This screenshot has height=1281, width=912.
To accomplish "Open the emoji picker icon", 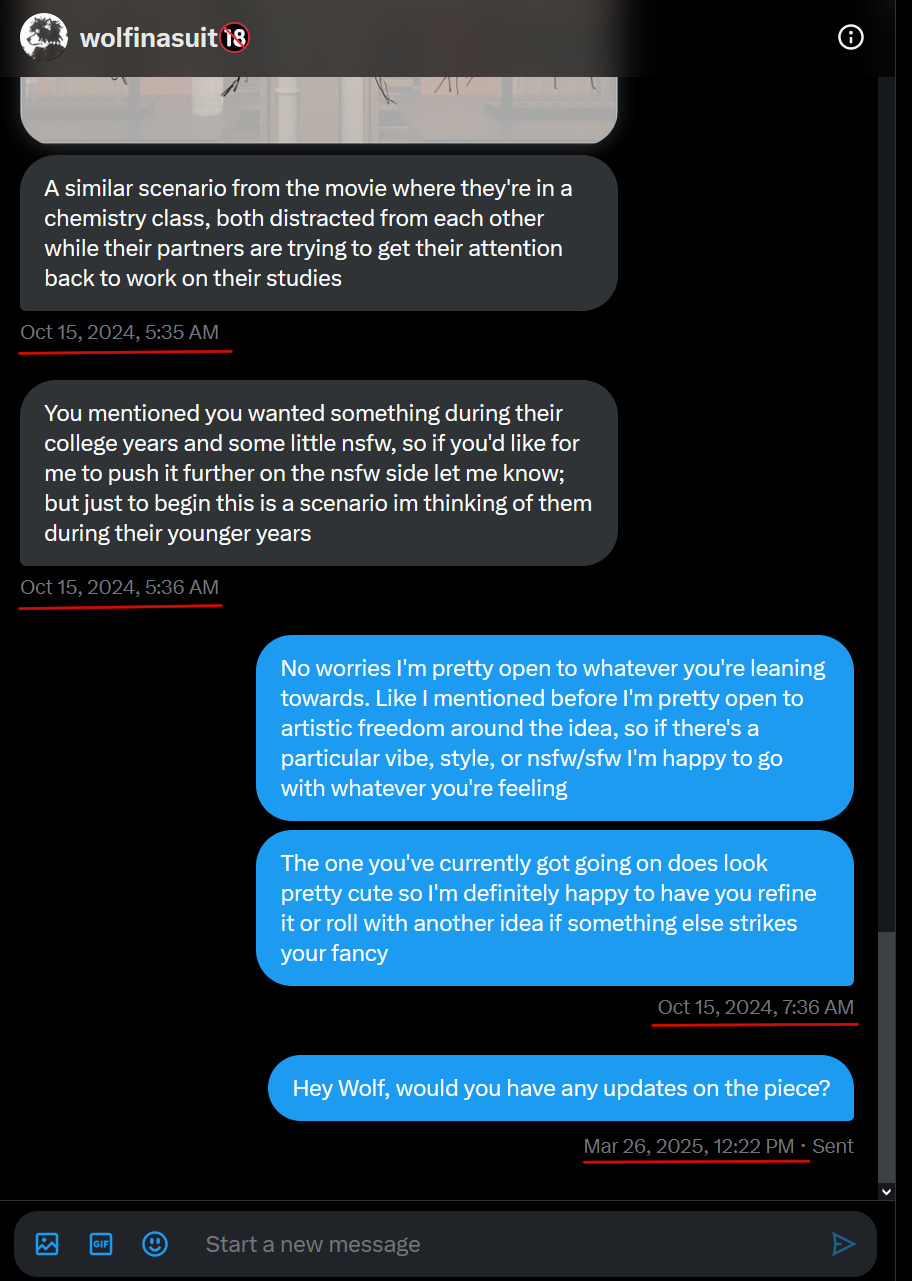I will coord(155,1244).
